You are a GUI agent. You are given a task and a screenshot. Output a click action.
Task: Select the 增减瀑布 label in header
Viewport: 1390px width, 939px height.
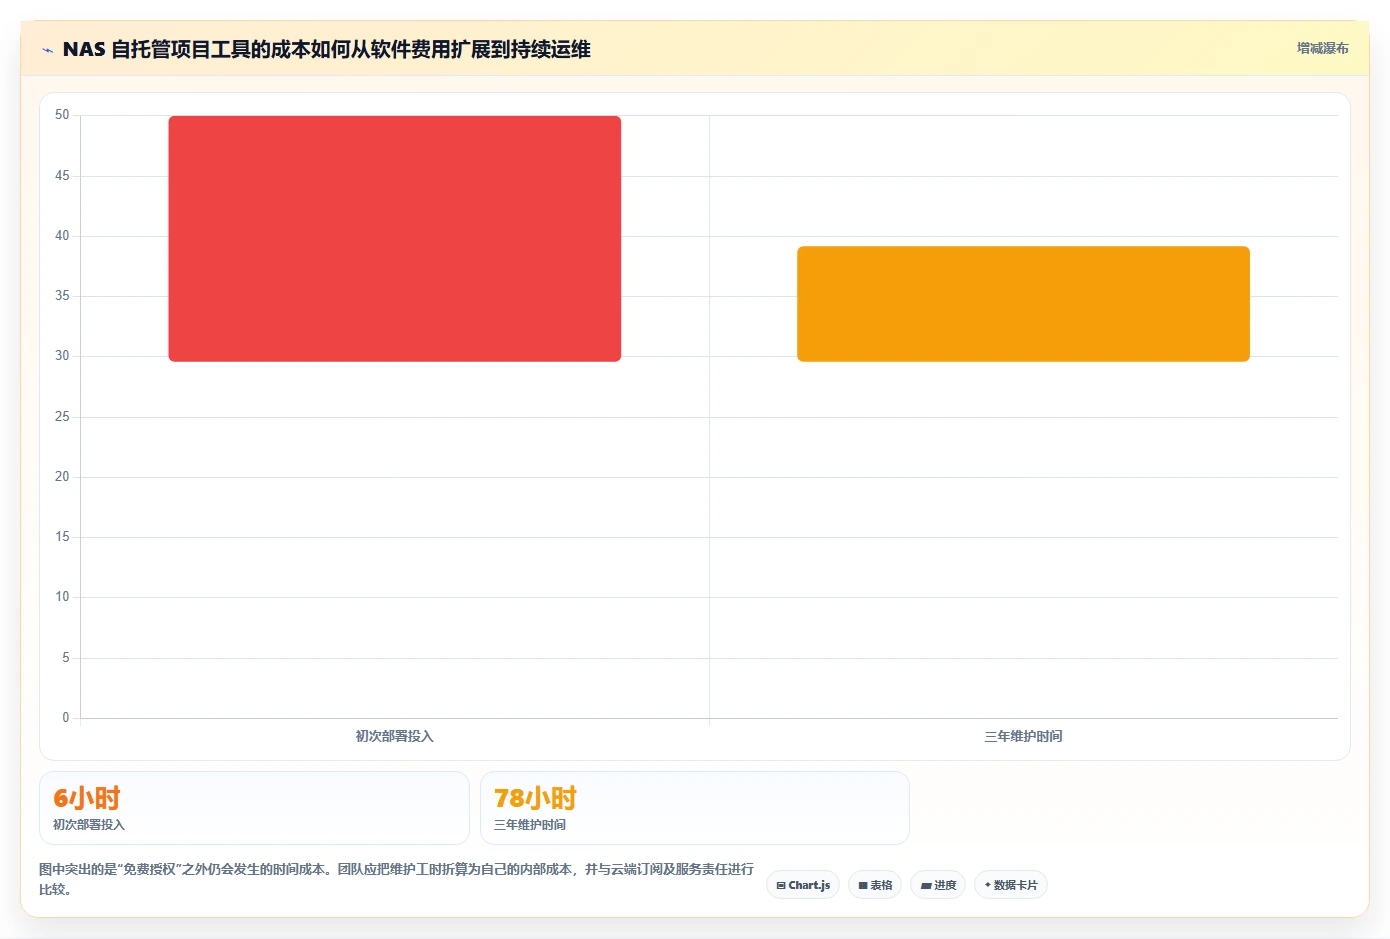tap(1322, 48)
